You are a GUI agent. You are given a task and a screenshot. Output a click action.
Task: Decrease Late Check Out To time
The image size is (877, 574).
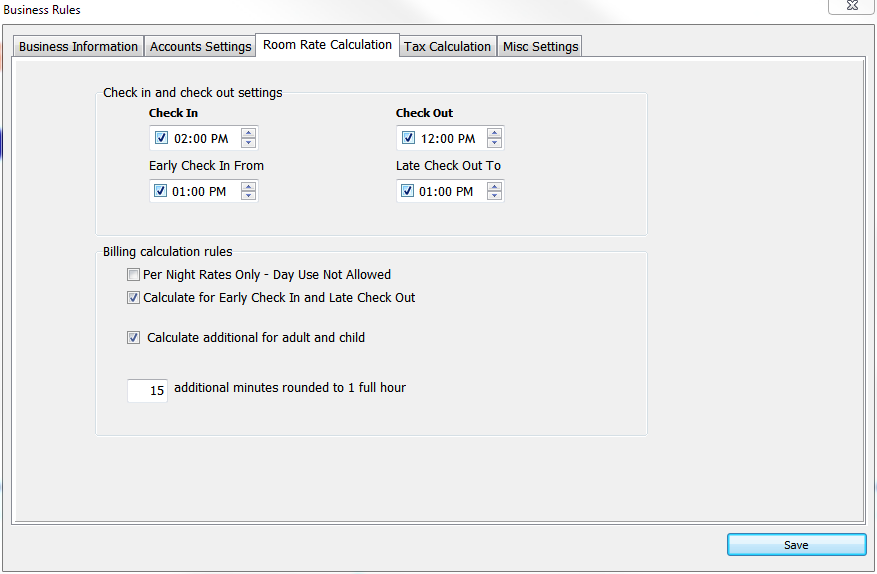494,196
